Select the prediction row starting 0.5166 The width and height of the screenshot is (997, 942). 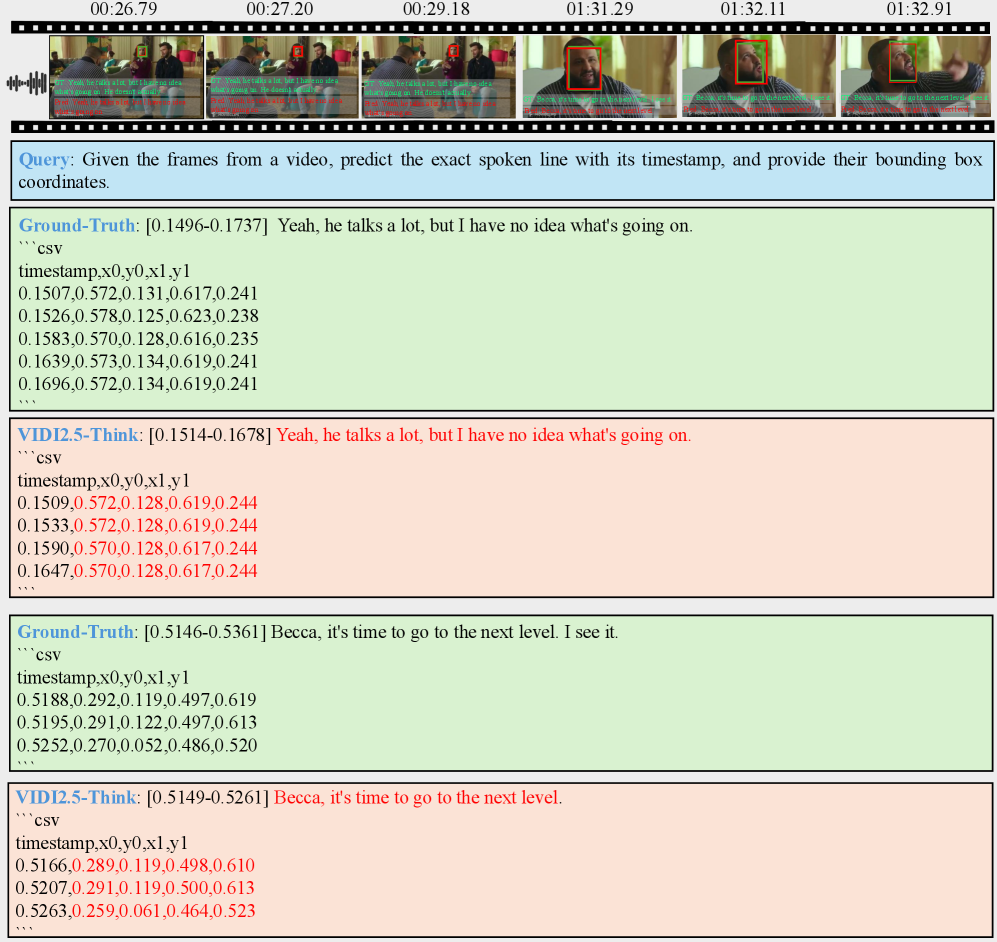(x=135, y=865)
